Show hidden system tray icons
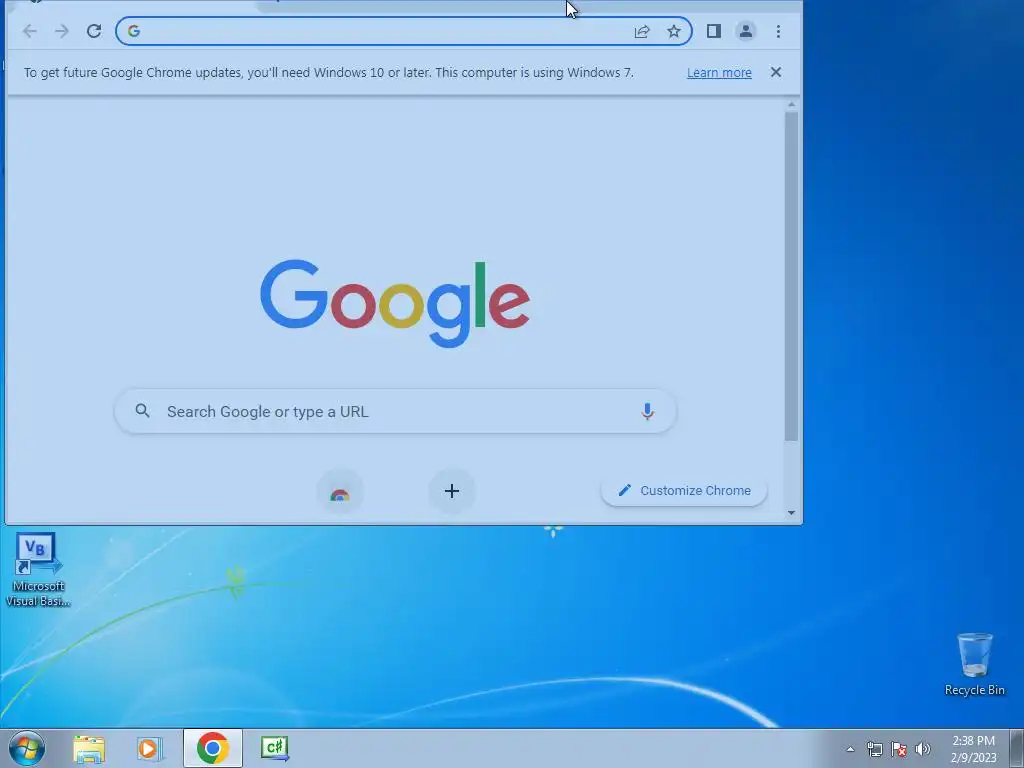This screenshot has height=768, width=1024. pos(850,749)
